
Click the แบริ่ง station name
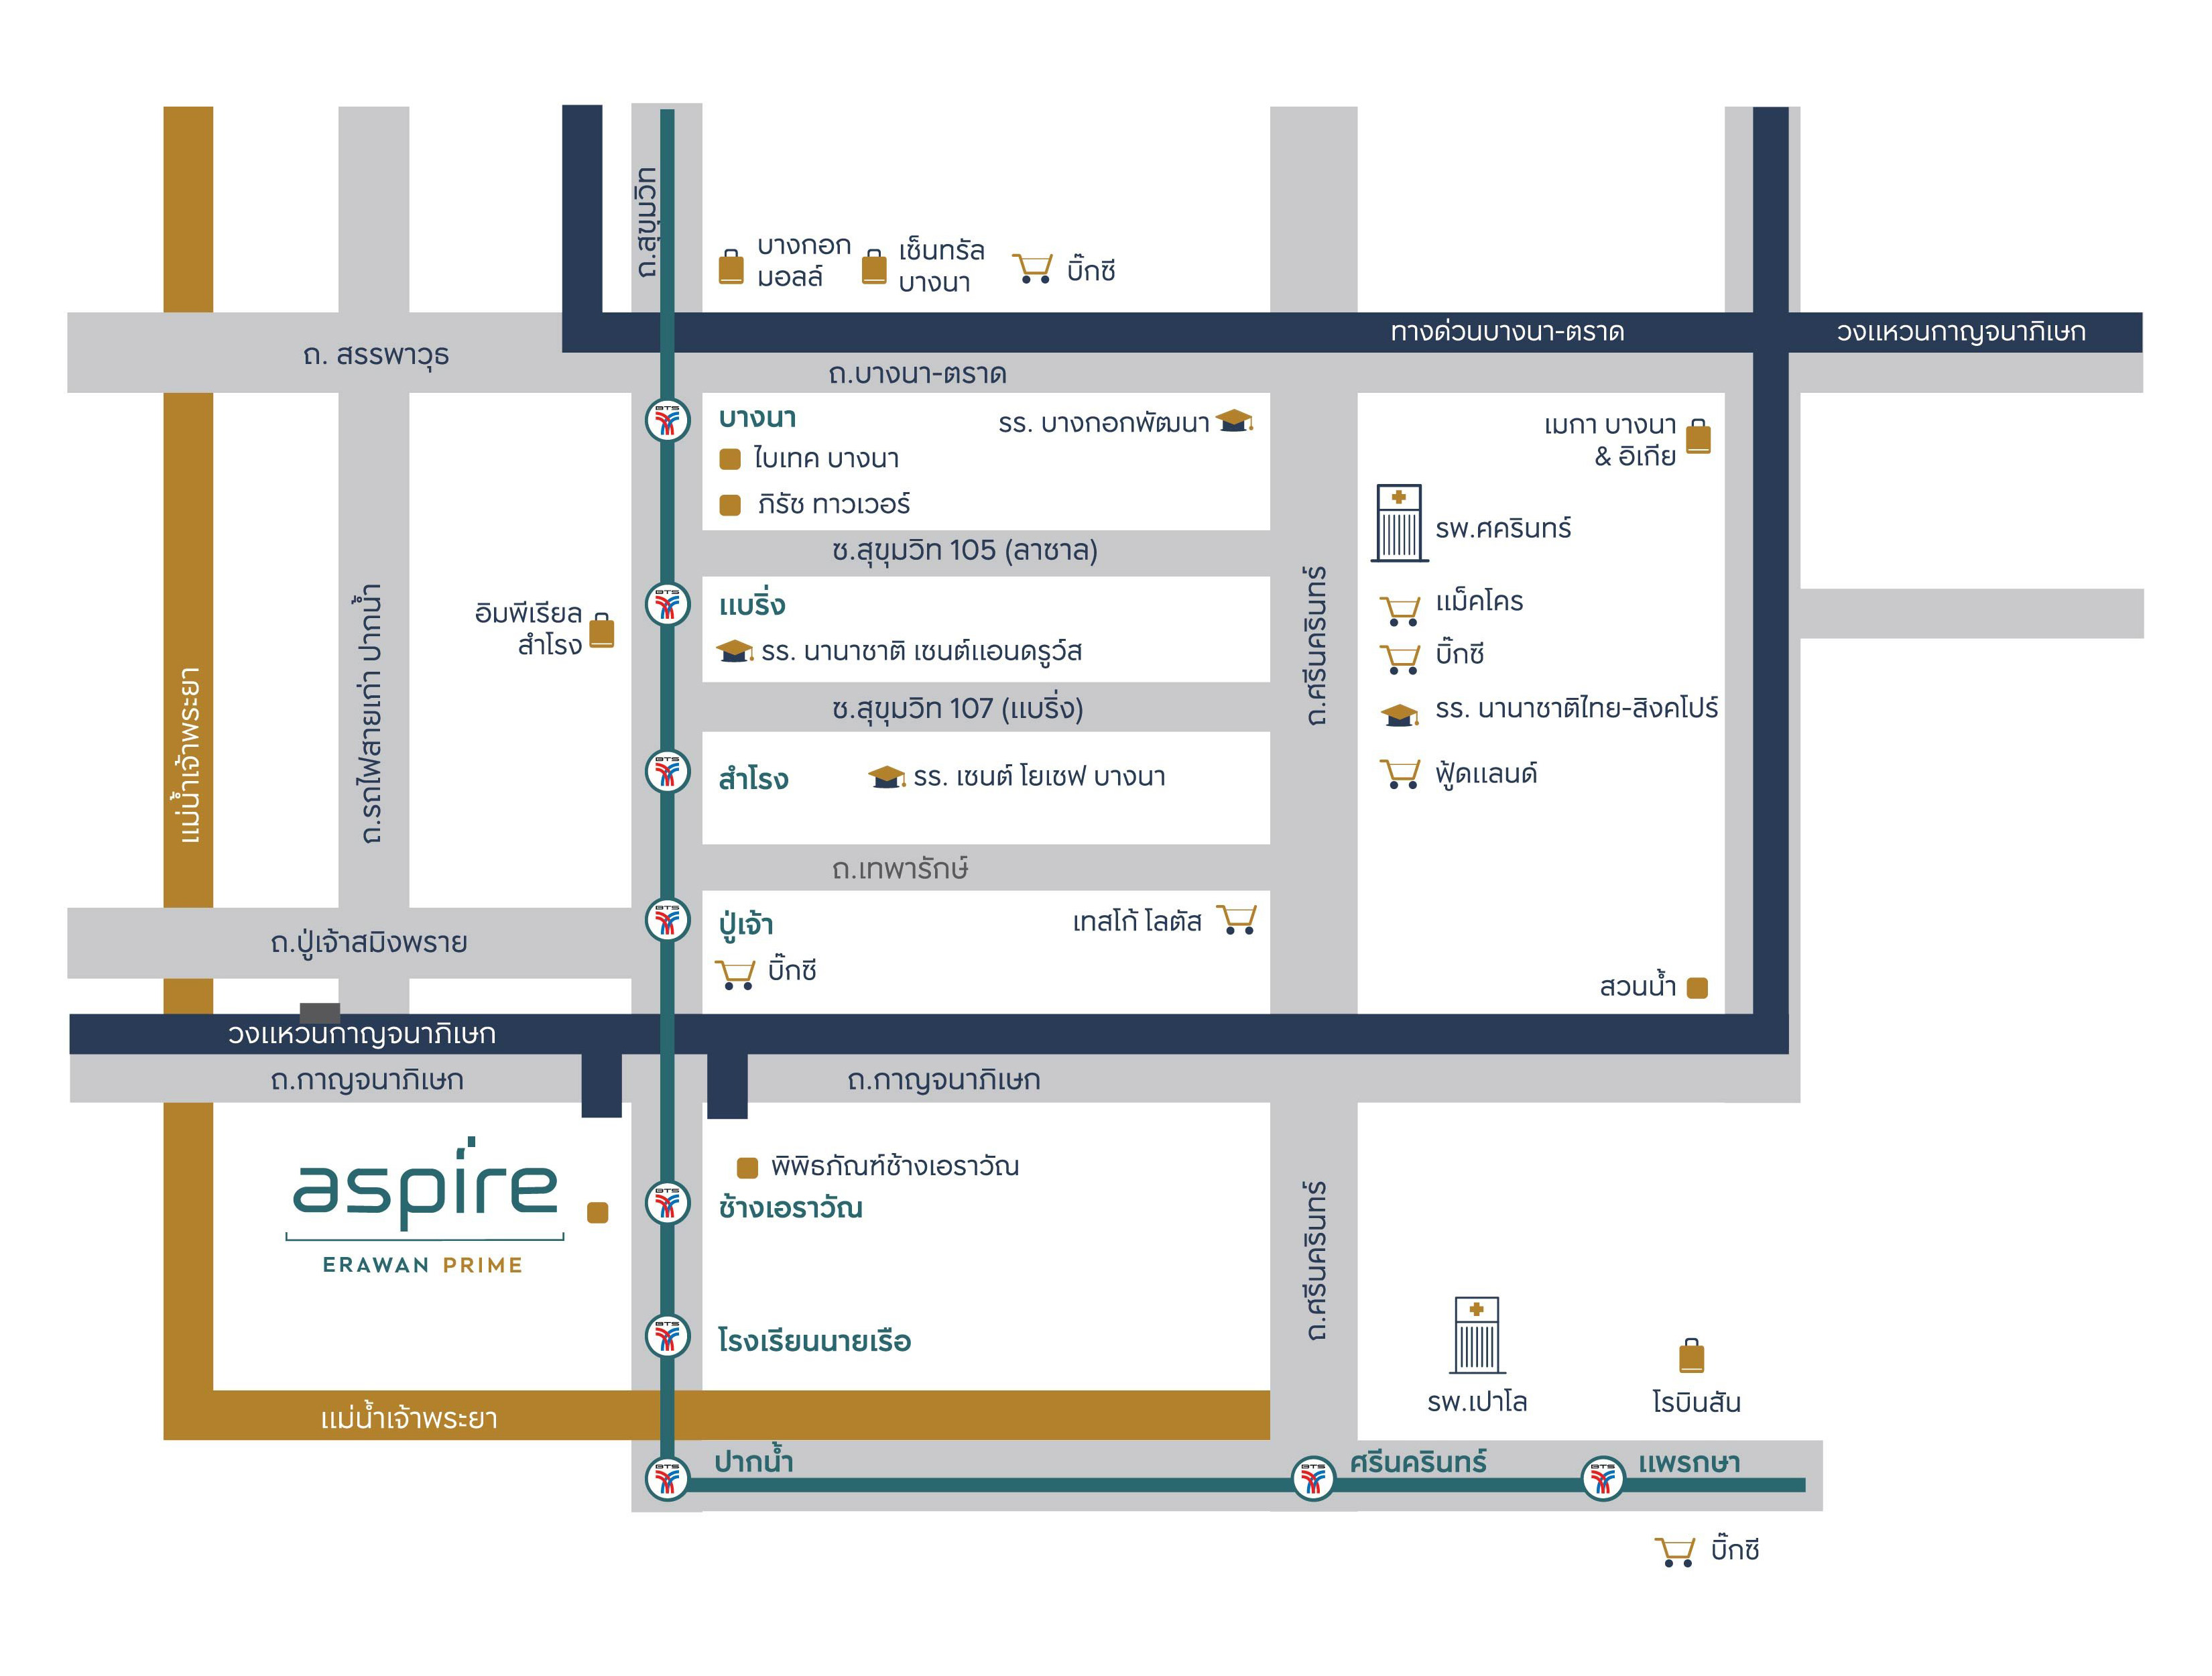point(752,604)
